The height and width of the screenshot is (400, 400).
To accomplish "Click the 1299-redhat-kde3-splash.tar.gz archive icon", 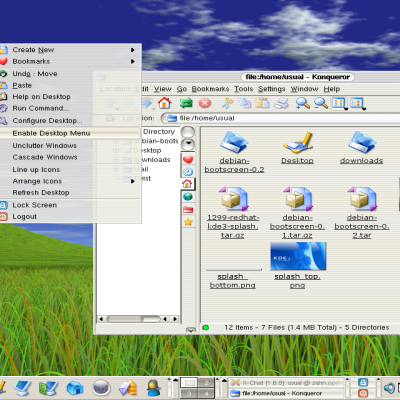I will [x=234, y=199].
